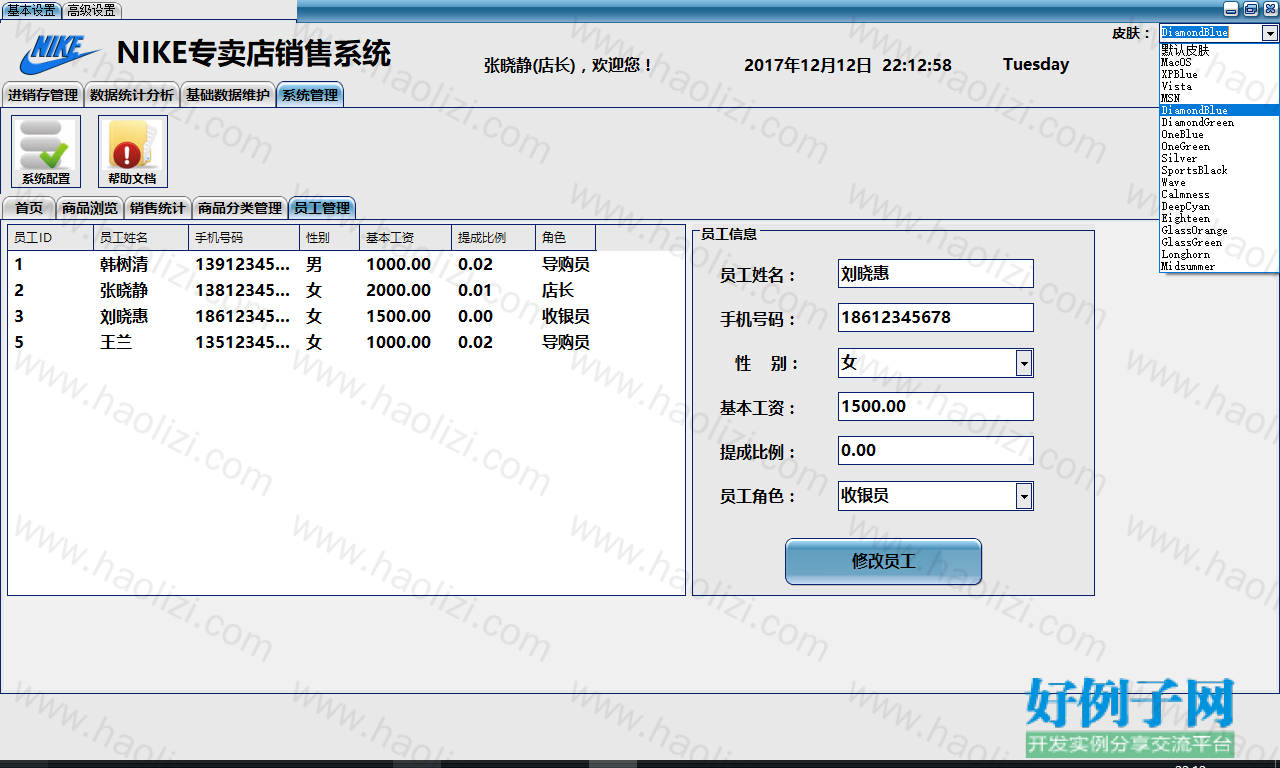Image resolution: width=1280 pixels, height=768 pixels.
Task: Expand the 员工角色 role dropdown
Action: point(1024,496)
